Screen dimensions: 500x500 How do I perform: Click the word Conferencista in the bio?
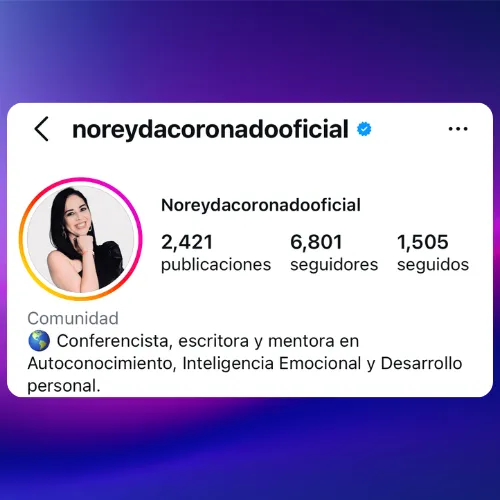(x=115, y=341)
